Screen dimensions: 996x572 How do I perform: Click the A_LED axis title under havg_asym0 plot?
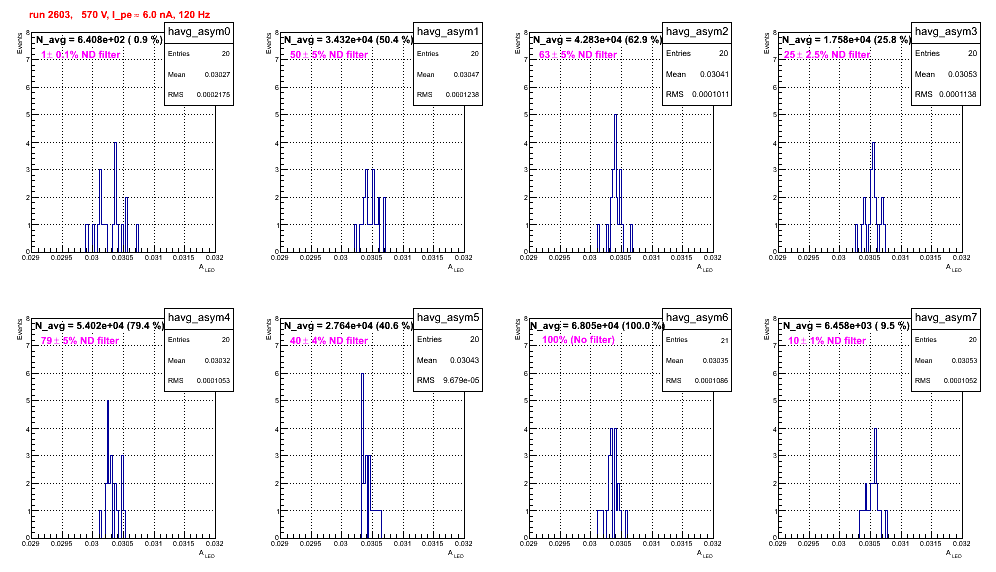207,268
